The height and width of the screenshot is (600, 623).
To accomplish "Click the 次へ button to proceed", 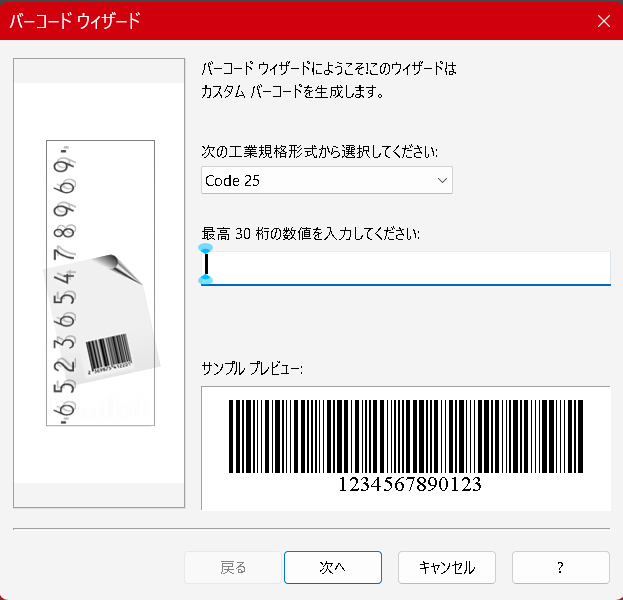I will pyautogui.click(x=332, y=567).
